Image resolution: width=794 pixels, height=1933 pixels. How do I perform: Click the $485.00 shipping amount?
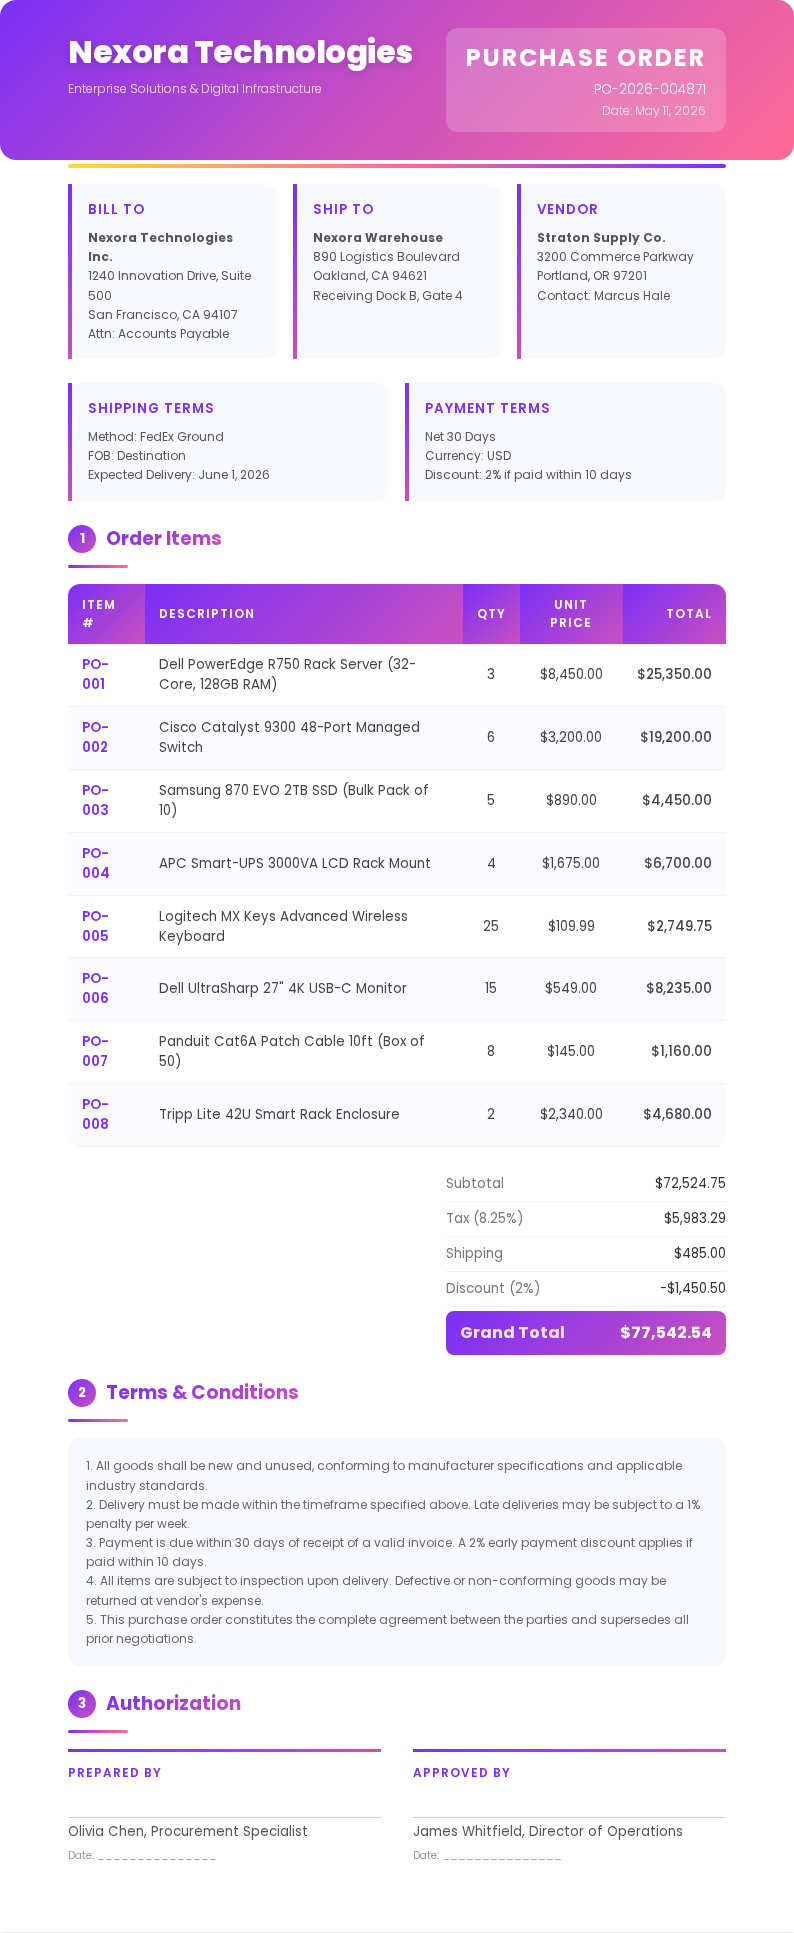click(x=700, y=1253)
